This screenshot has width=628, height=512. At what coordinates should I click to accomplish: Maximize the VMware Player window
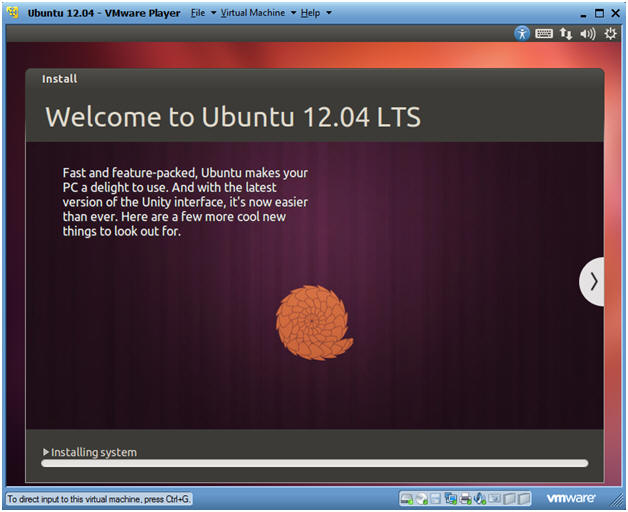[x=599, y=13]
